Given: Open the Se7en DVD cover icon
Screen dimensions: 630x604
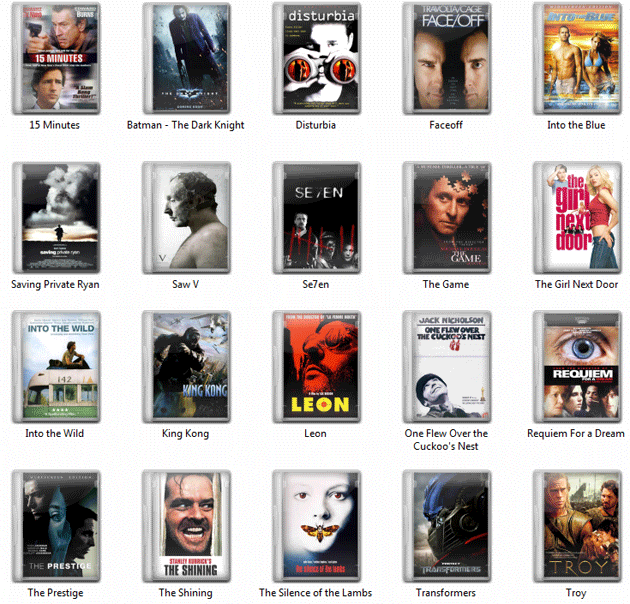Looking at the screenshot, I should tap(317, 217).
